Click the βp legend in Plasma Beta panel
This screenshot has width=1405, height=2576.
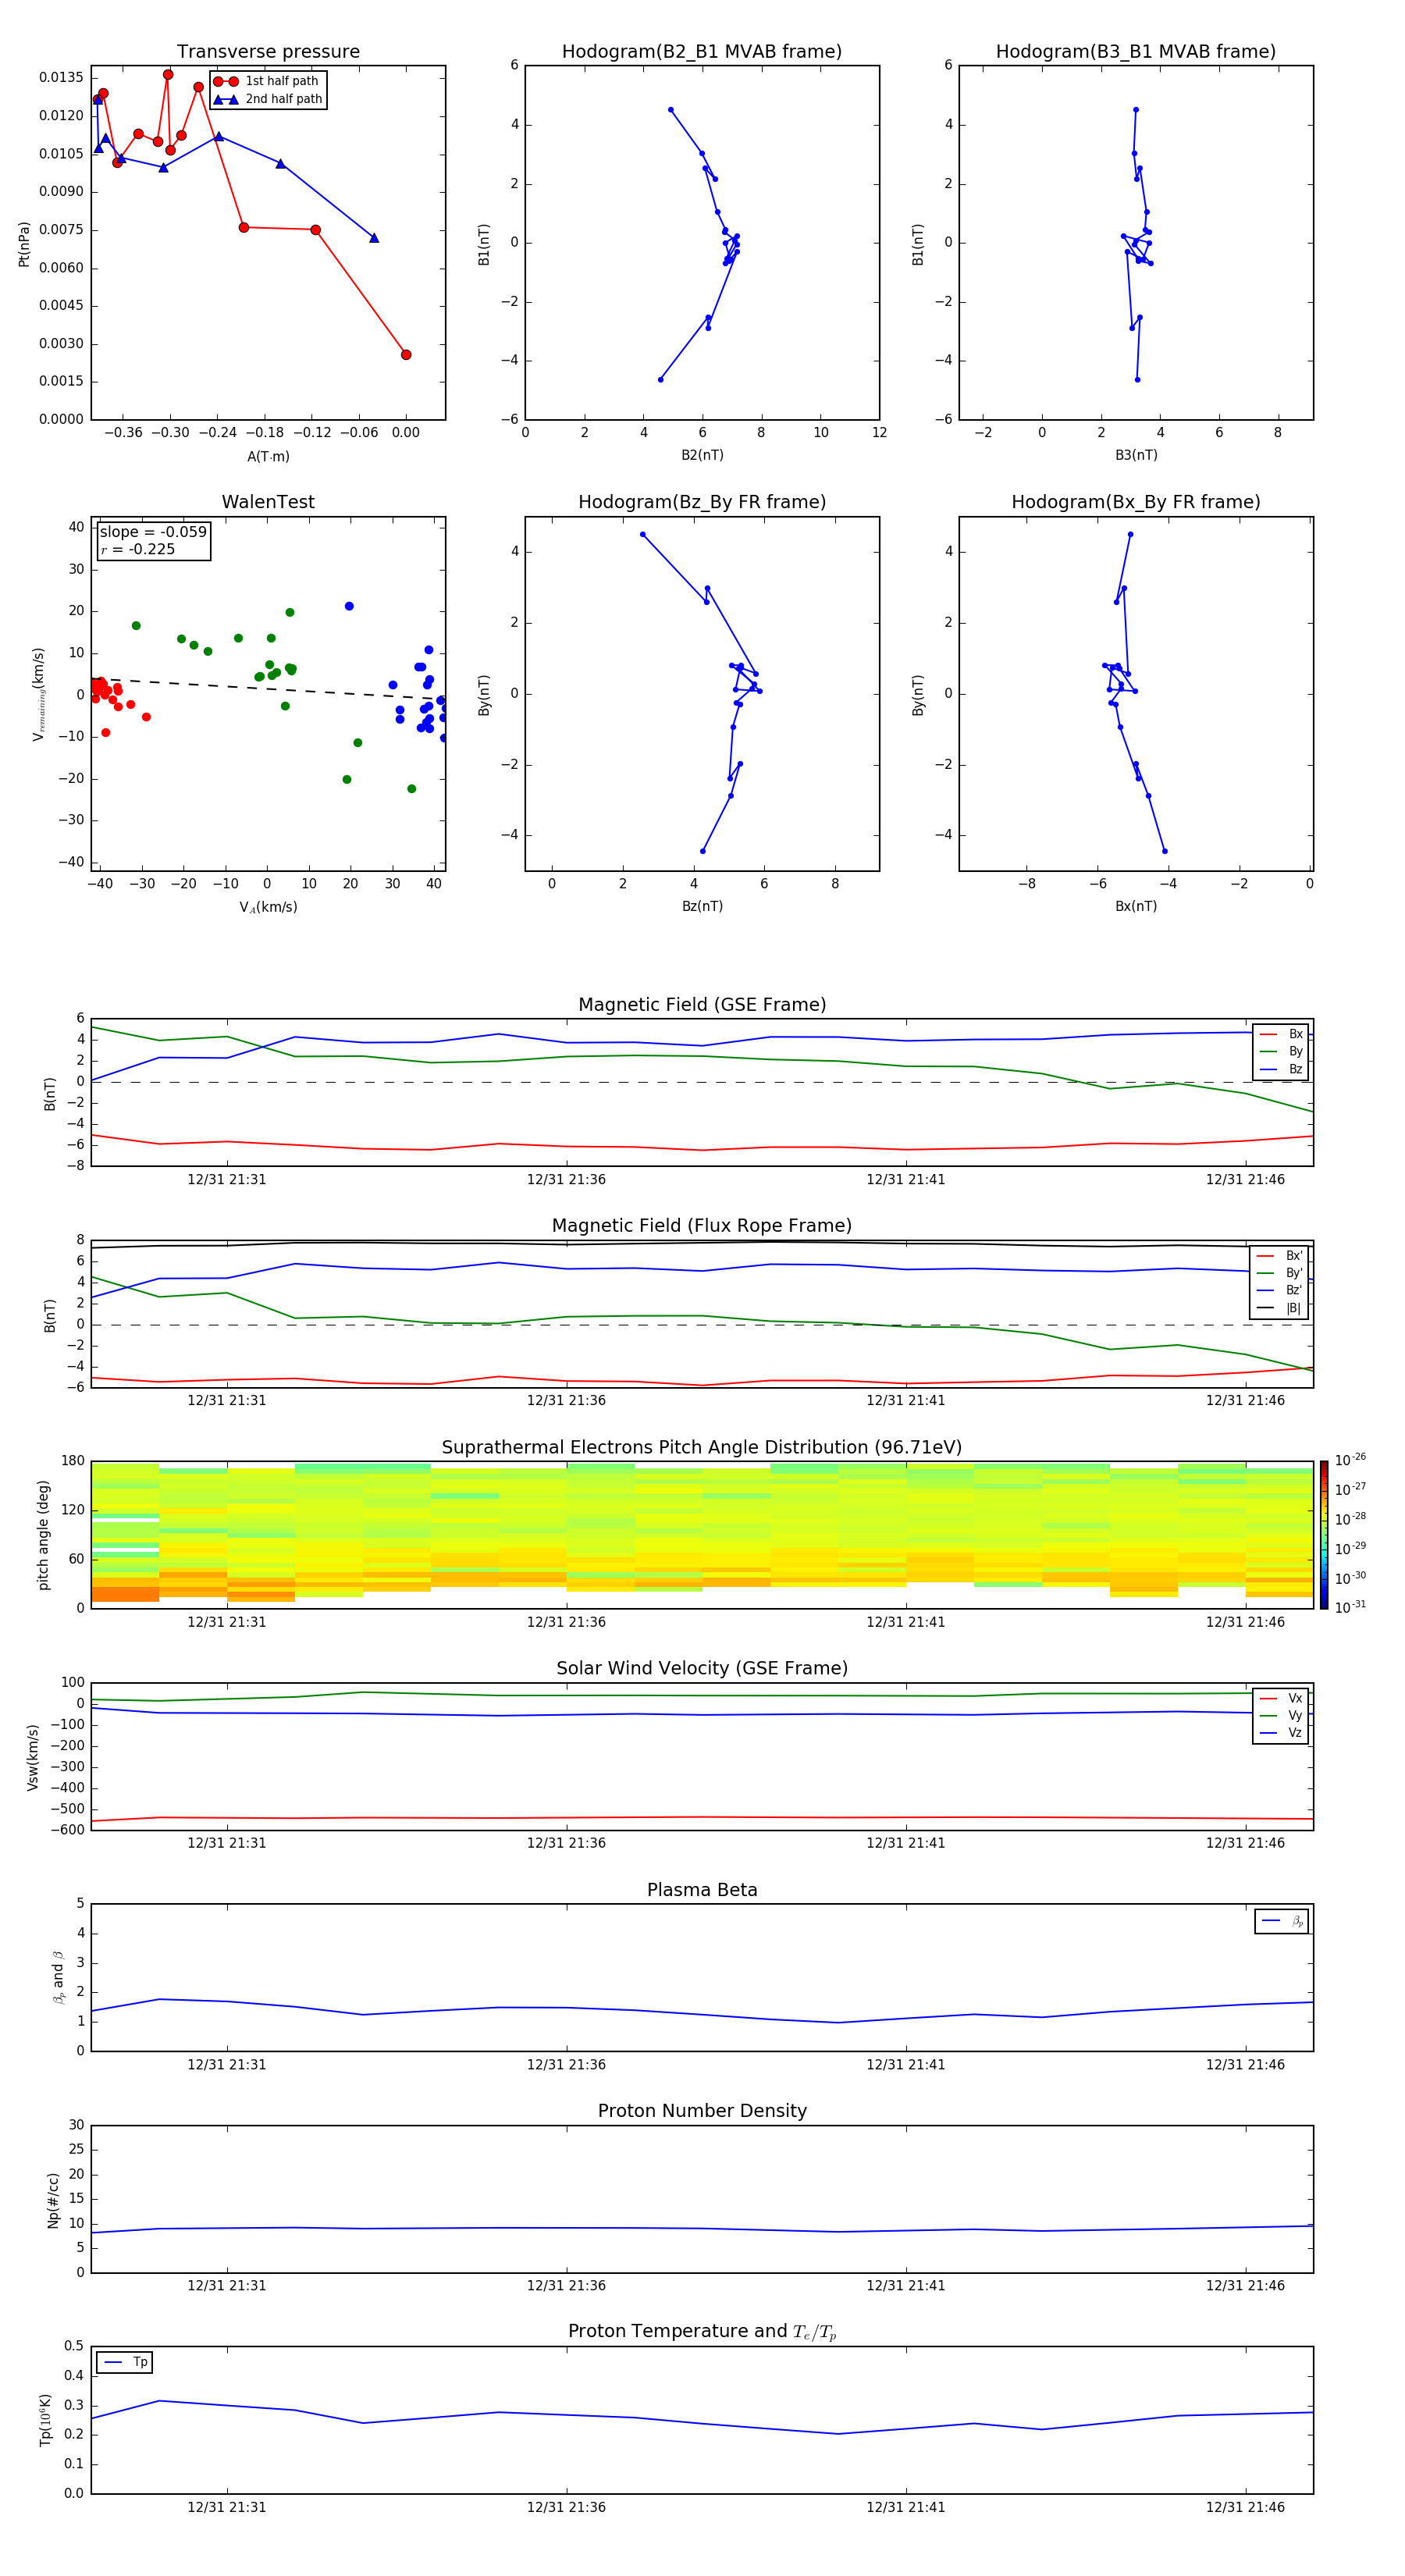click(1282, 1921)
